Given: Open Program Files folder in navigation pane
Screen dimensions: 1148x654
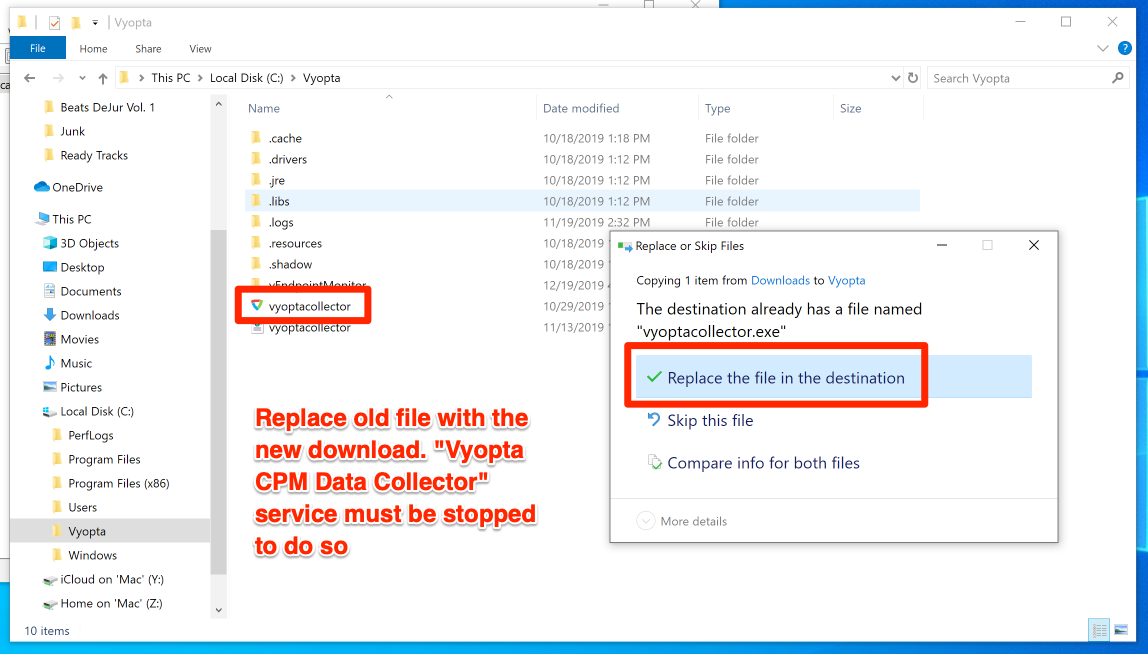Looking at the screenshot, I should coord(104,459).
